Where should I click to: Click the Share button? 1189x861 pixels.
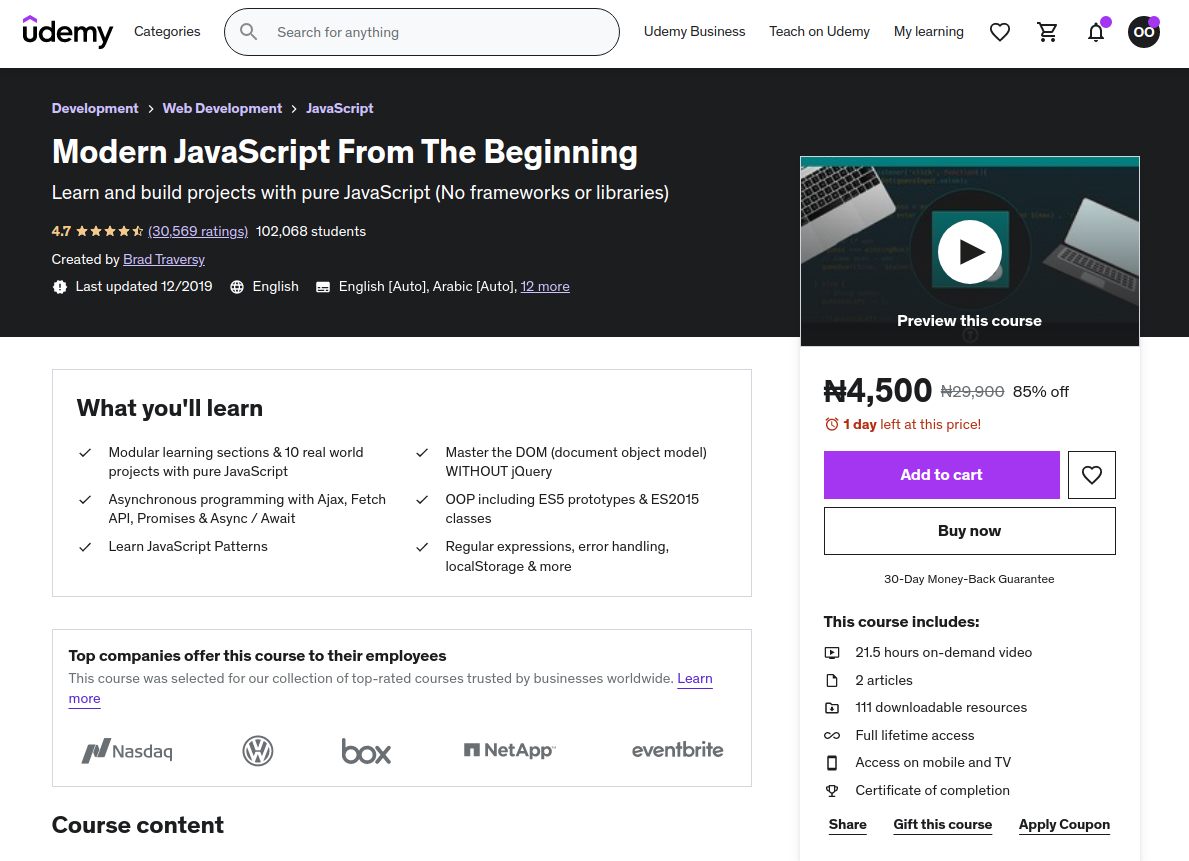pos(847,825)
